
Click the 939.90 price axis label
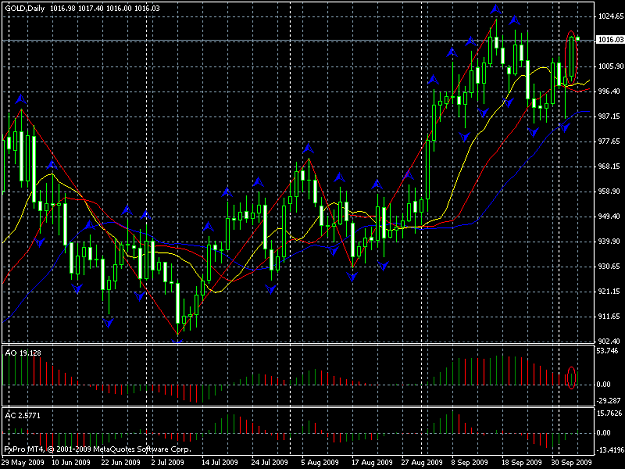pyautogui.click(x=609, y=241)
